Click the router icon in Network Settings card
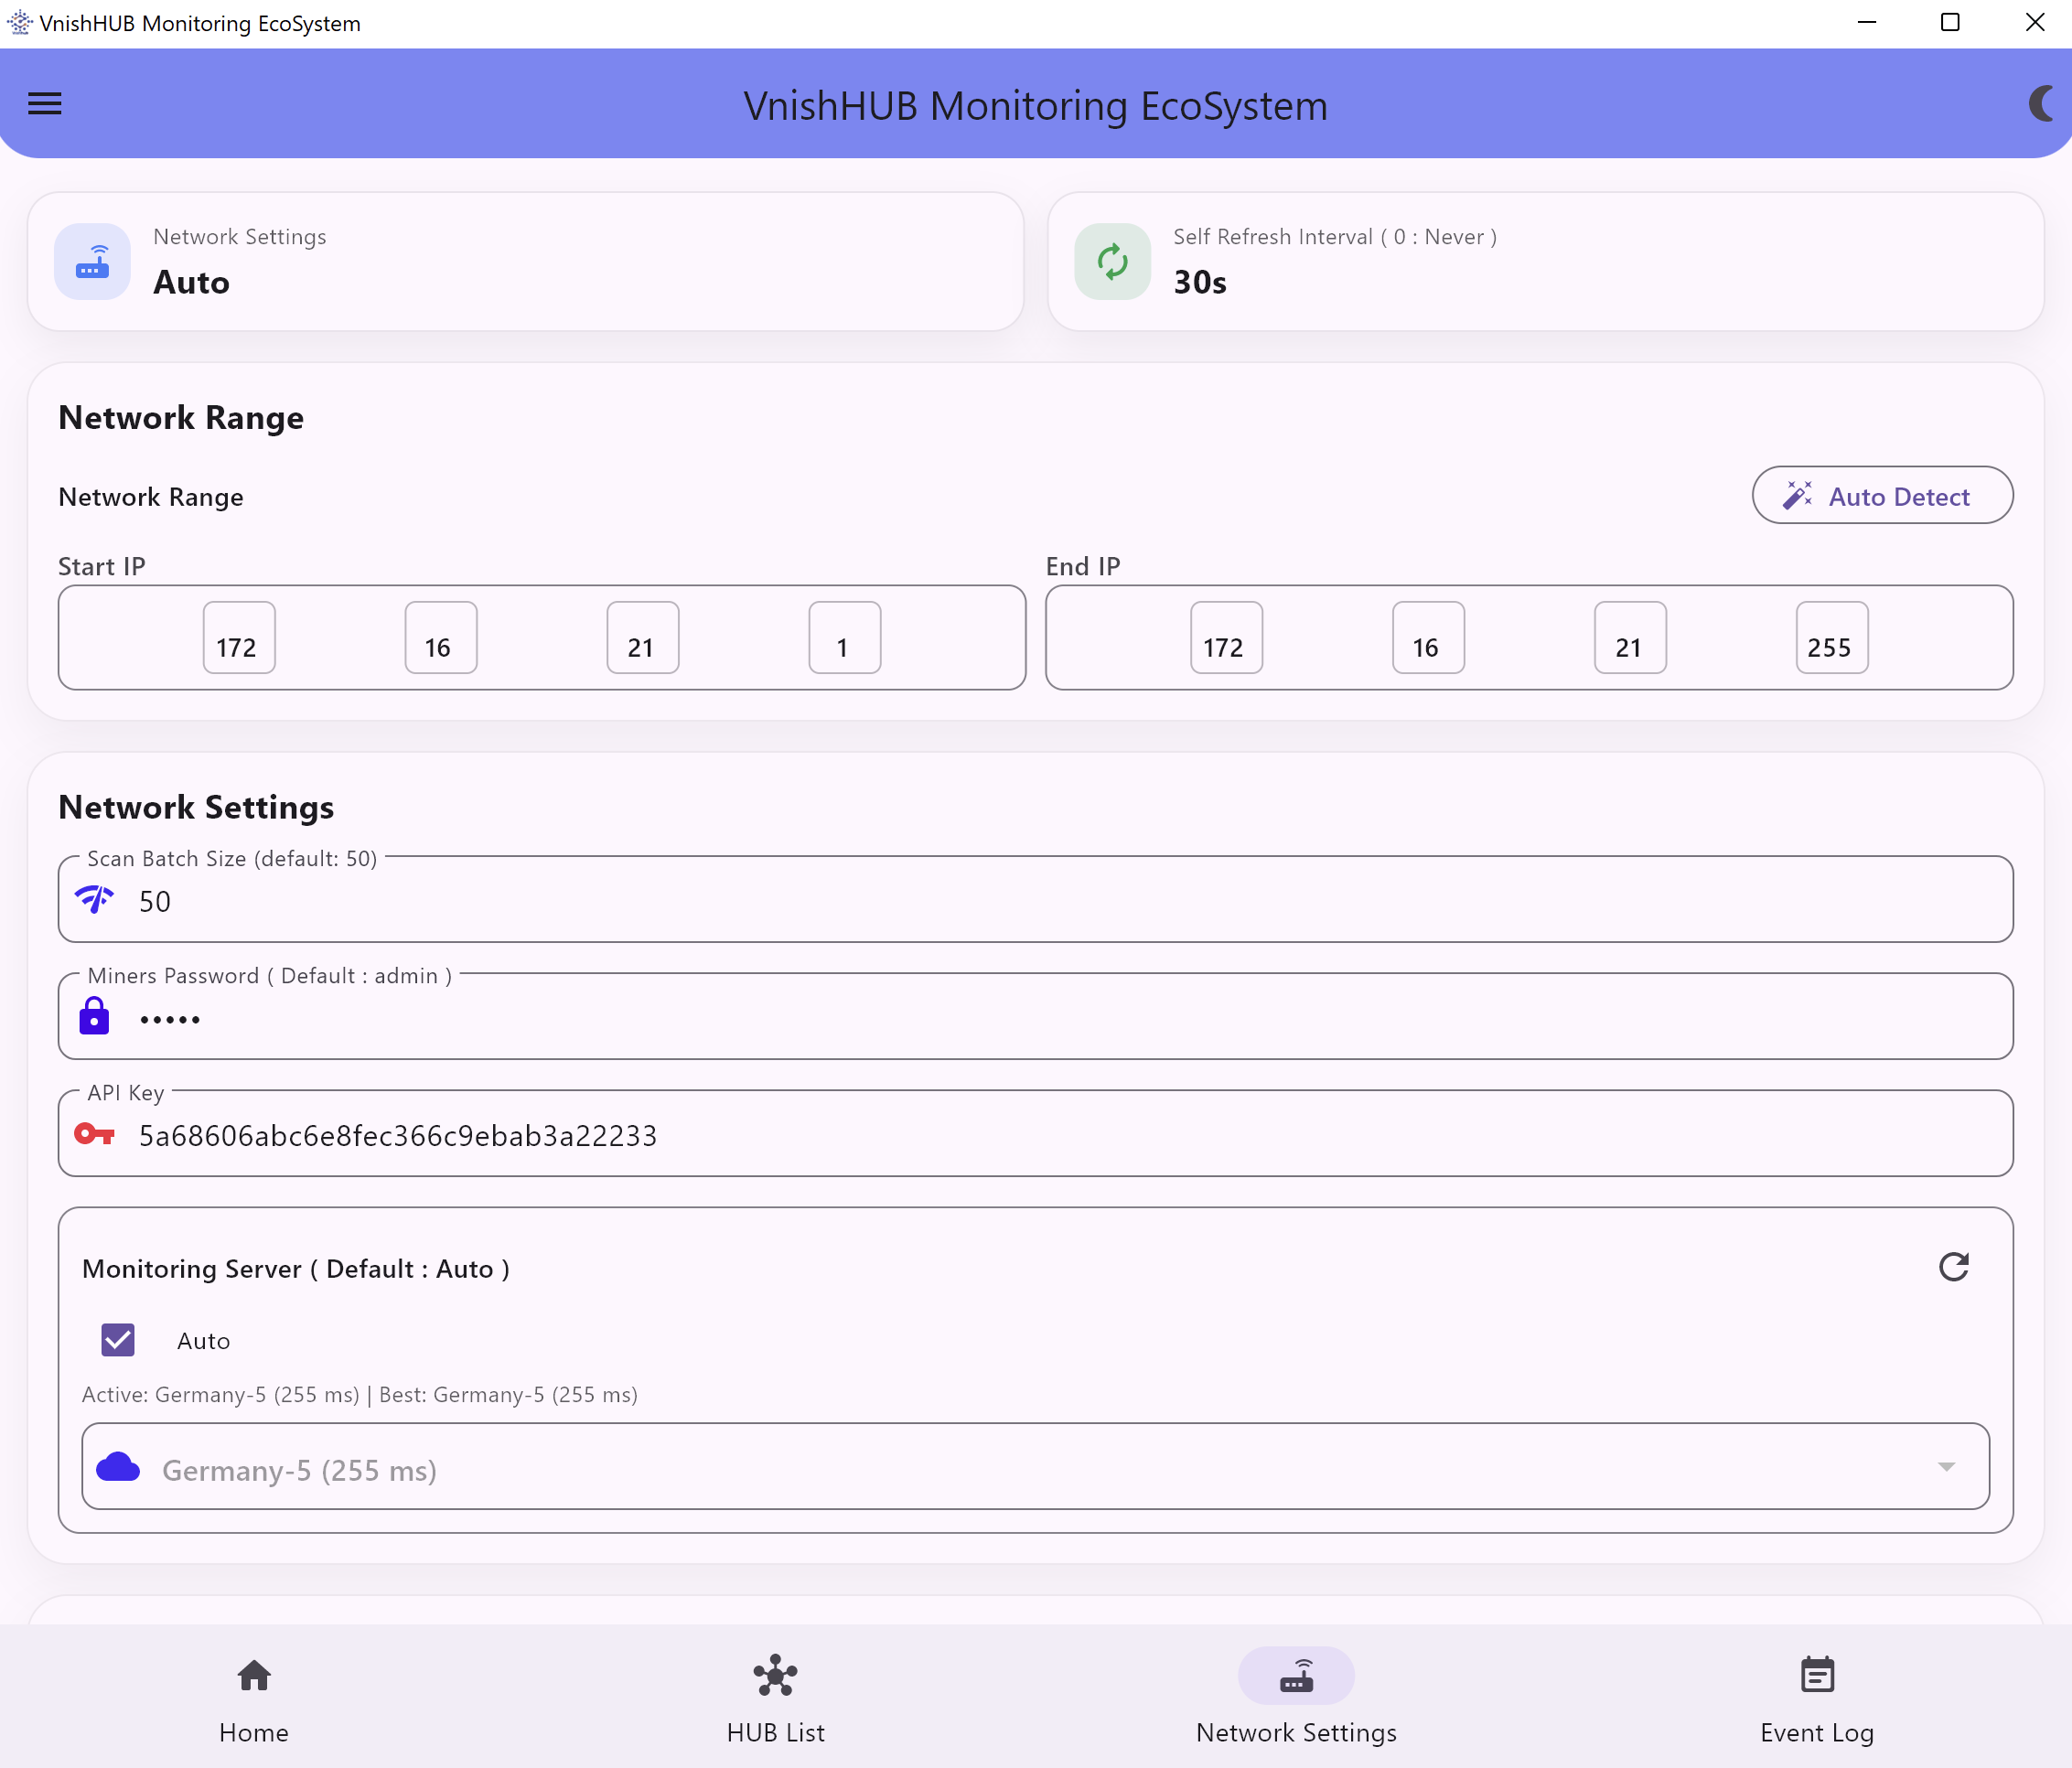 pyautogui.click(x=92, y=262)
